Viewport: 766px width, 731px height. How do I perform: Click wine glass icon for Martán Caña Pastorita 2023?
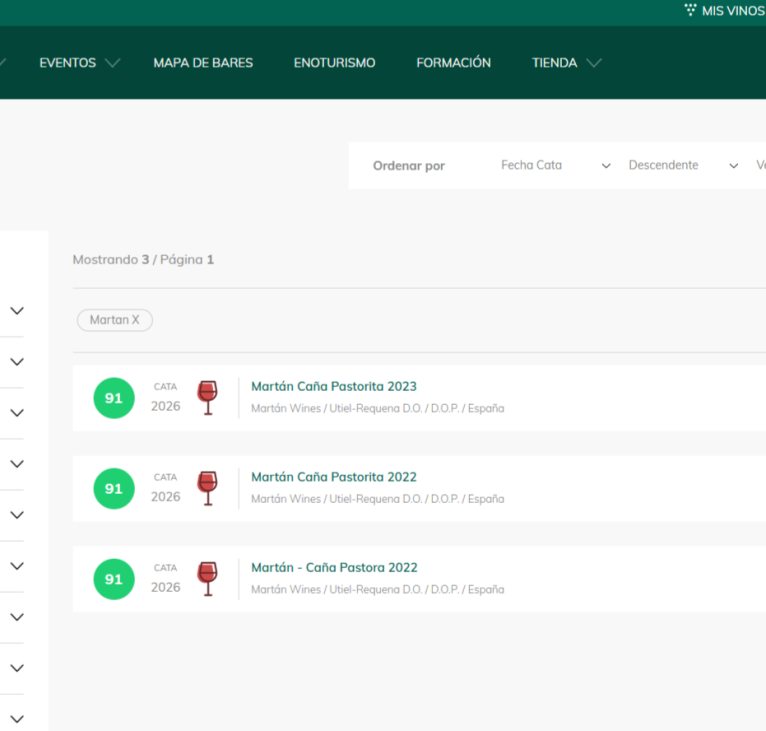[207, 398]
